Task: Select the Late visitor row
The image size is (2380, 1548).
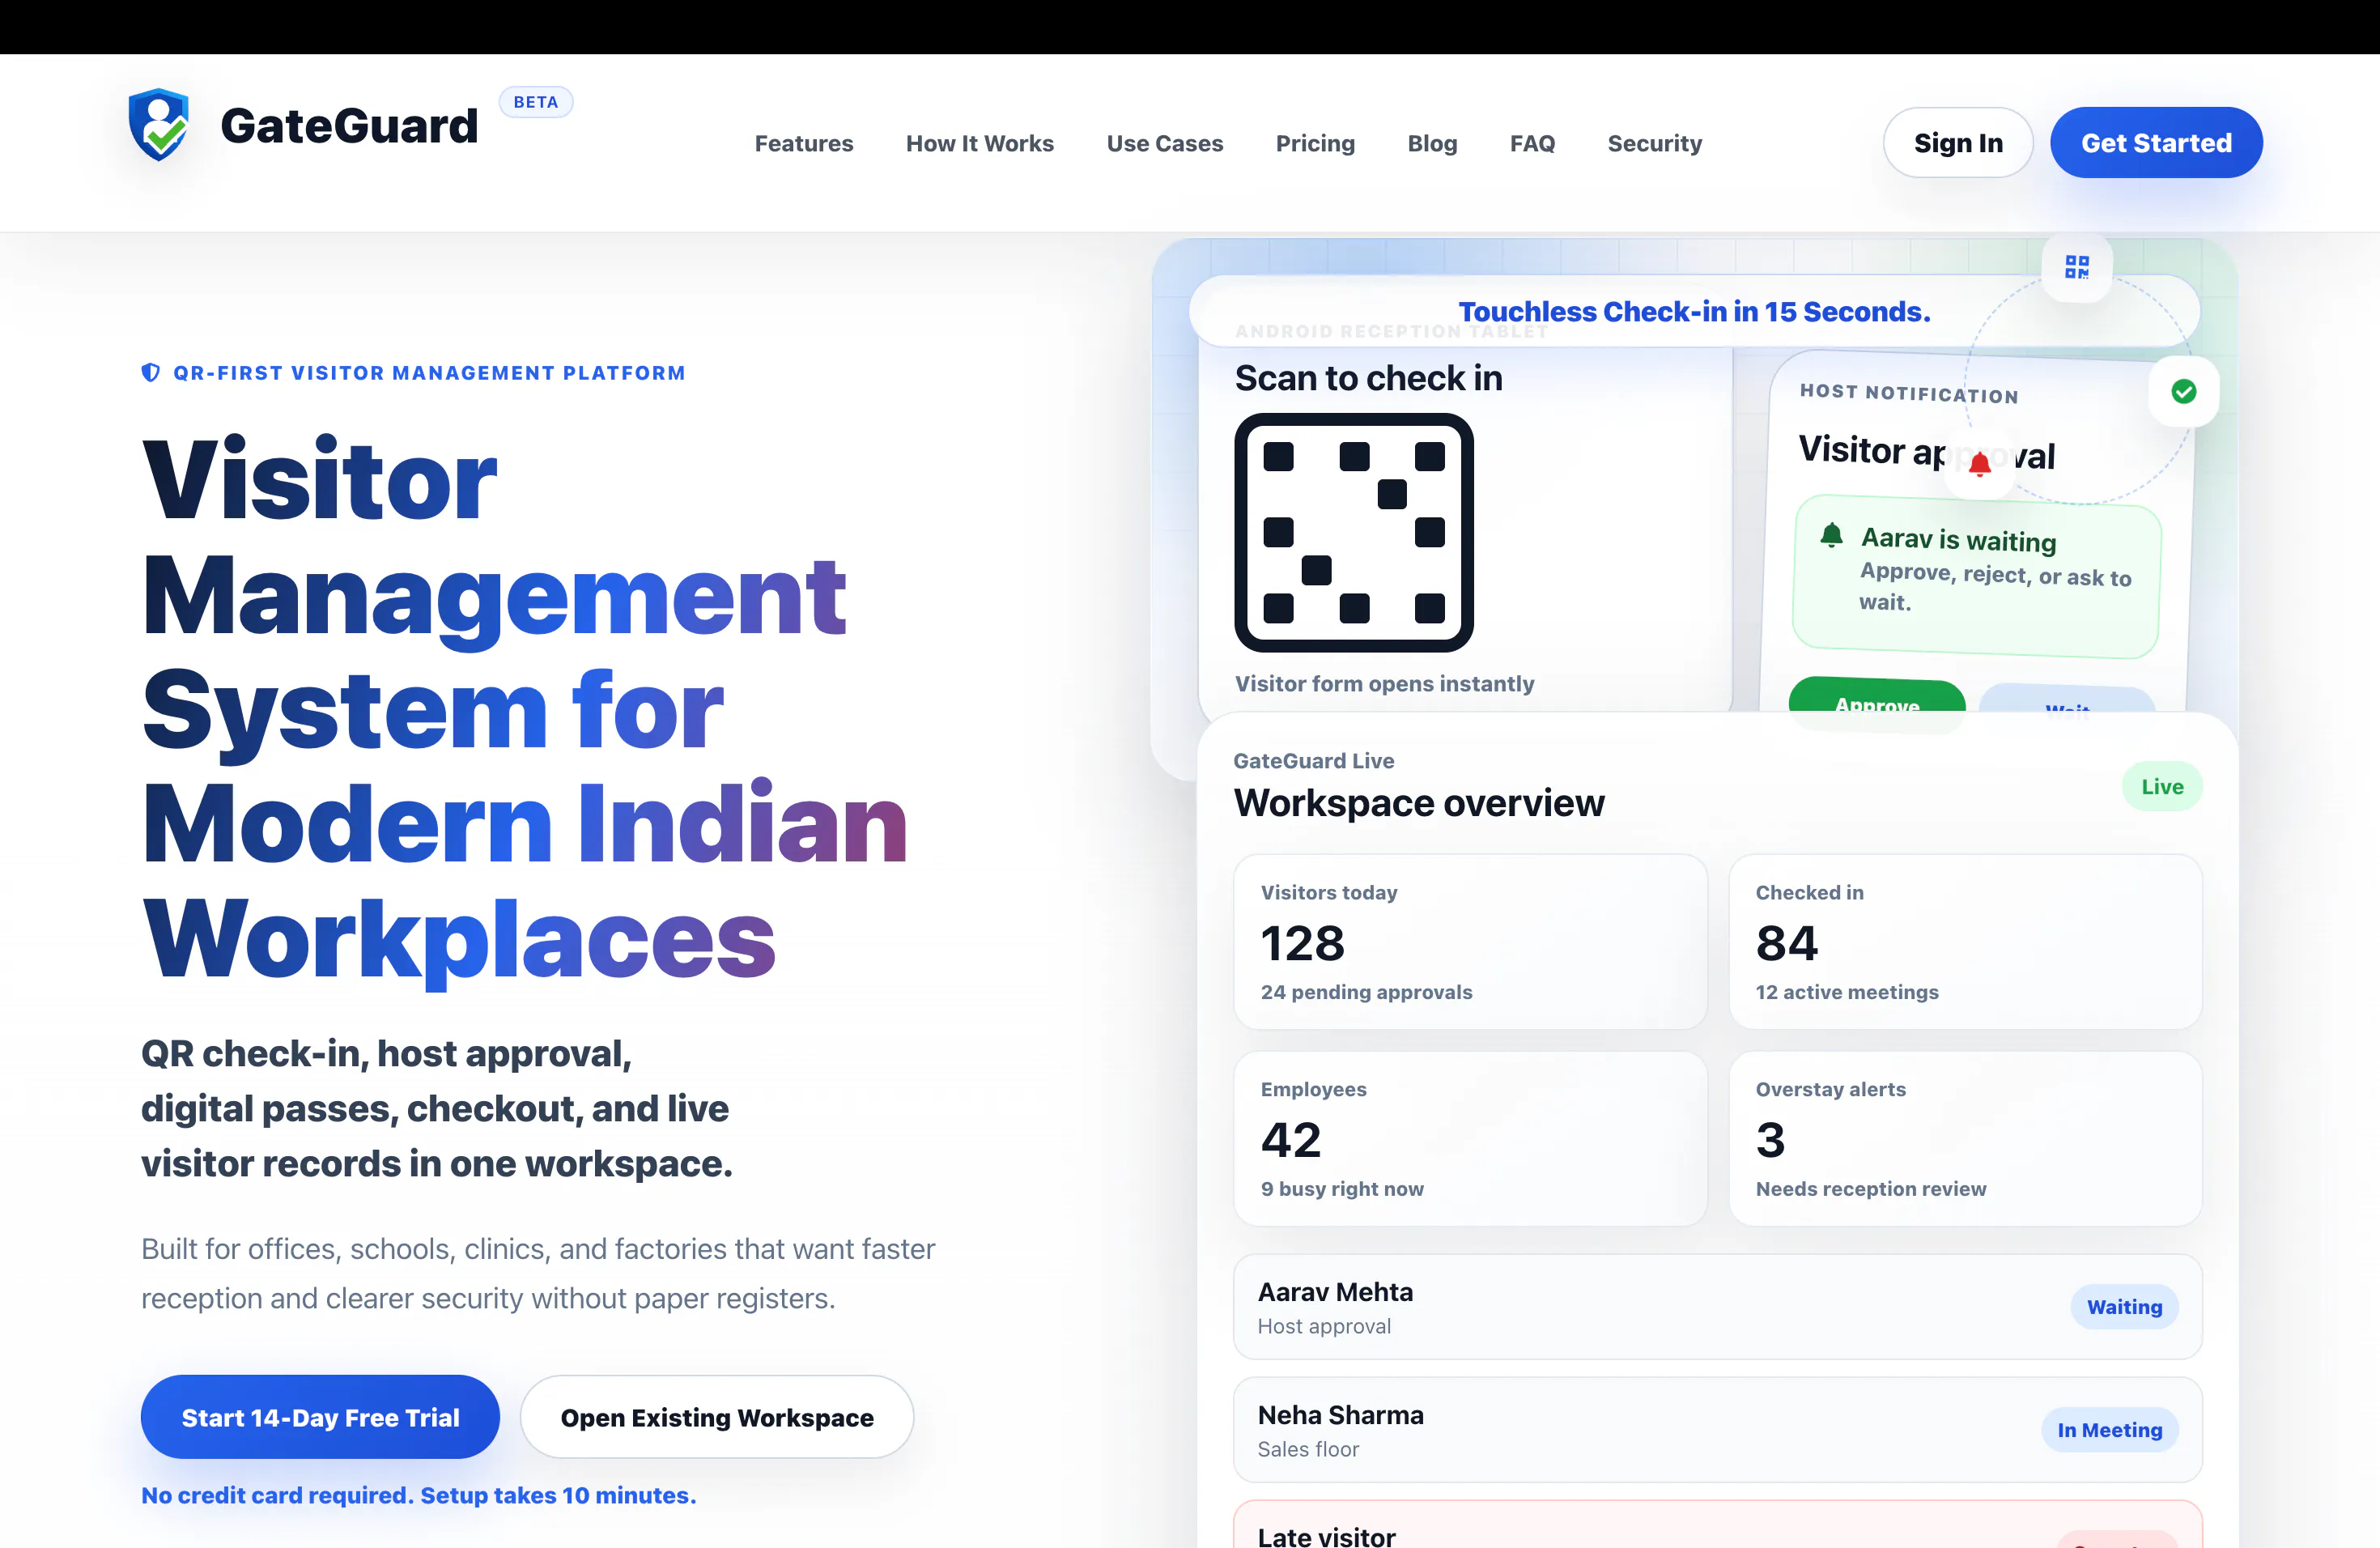Action: click(x=1718, y=1524)
